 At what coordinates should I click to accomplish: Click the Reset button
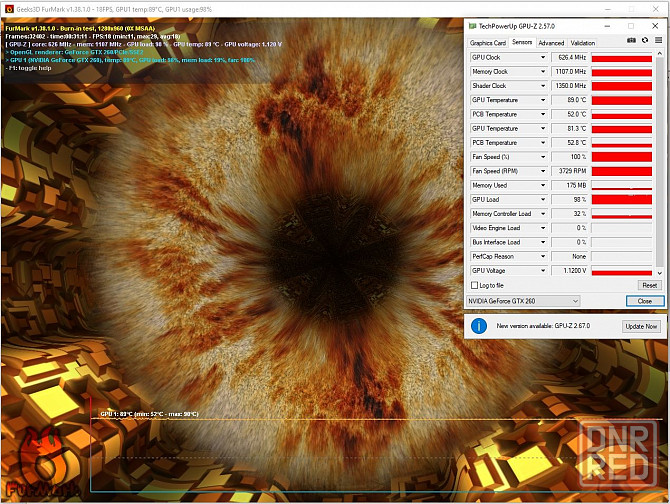tap(649, 285)
